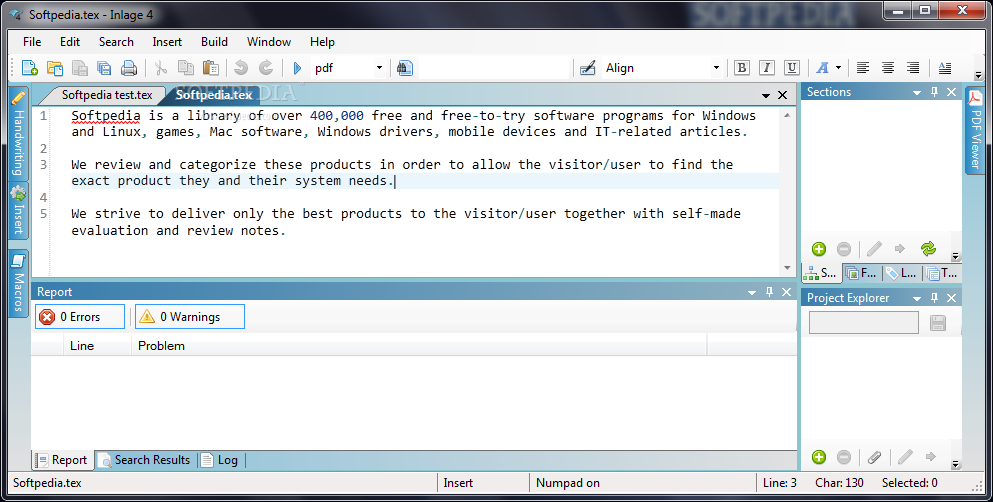Screen dimensions: 993x502
Task: Toggle bold formatting
Action: coord(742,68)
